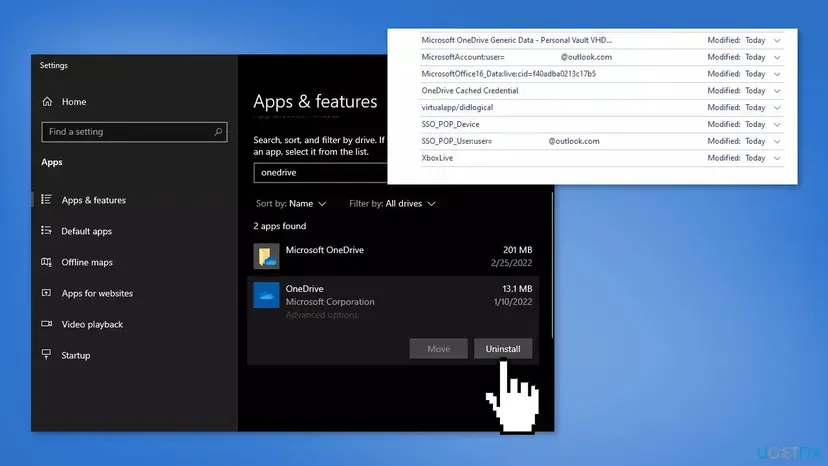Click the Uninstall button for OneDrive
Viewport: 828px width, 466px height.
pos(503,349)
